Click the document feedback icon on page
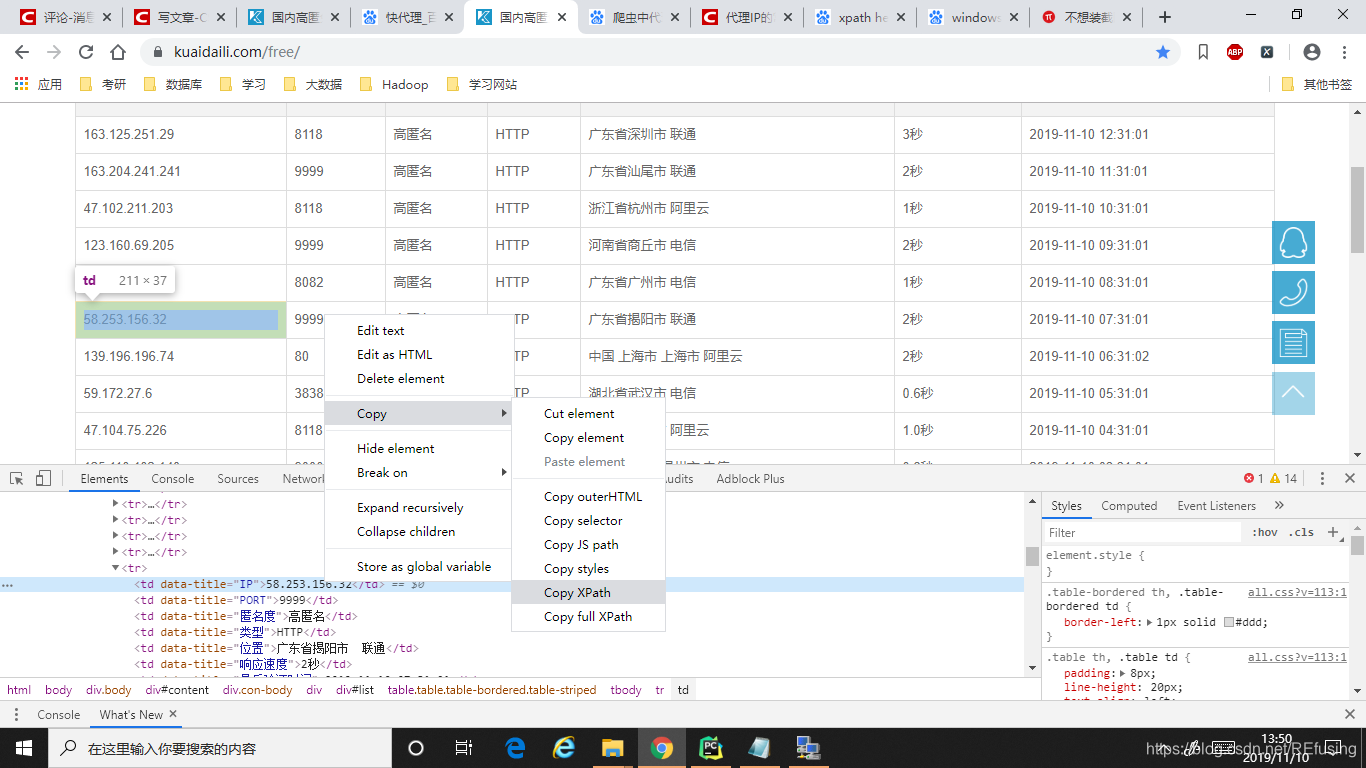 click(1293, 342)
